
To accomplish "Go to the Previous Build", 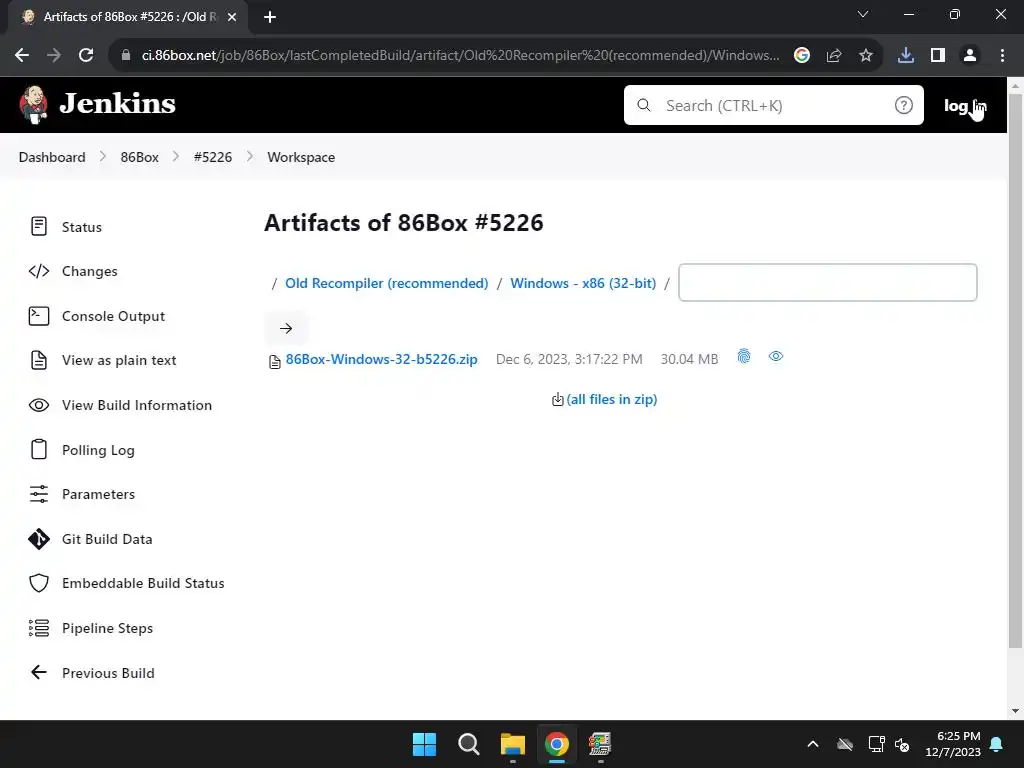I will 91,673.
